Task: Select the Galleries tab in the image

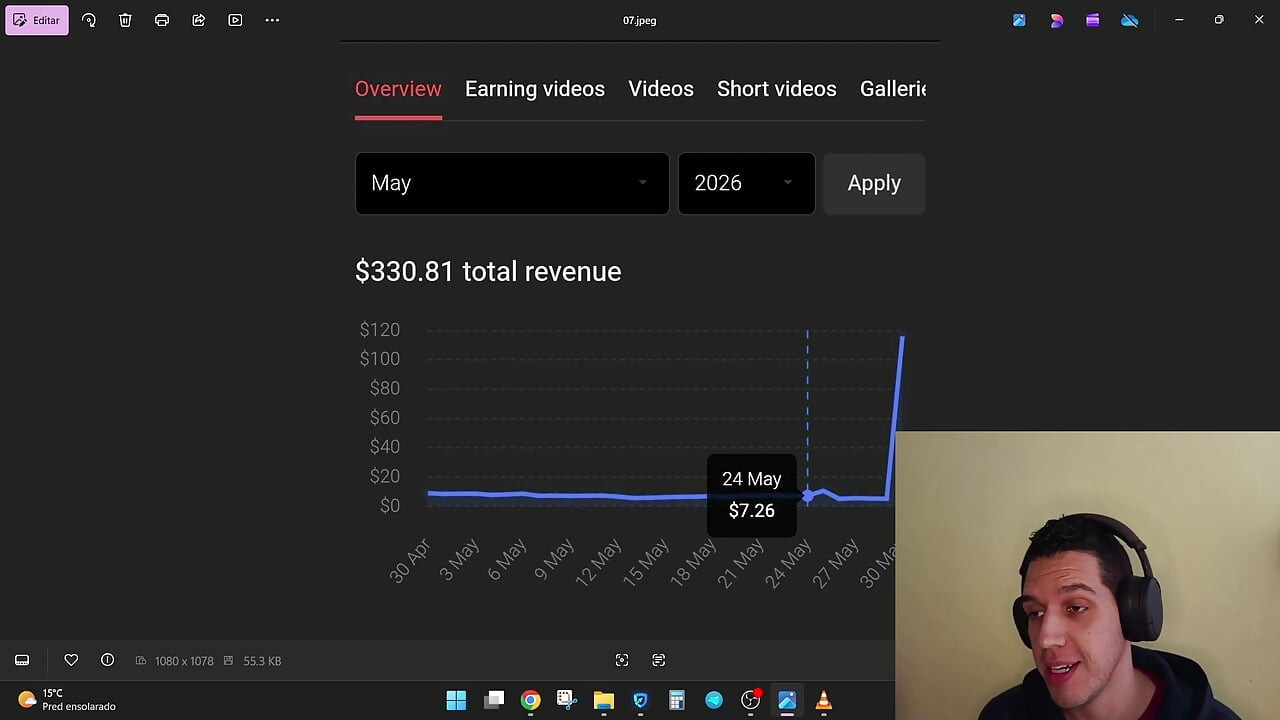Action: click(893, 89)
